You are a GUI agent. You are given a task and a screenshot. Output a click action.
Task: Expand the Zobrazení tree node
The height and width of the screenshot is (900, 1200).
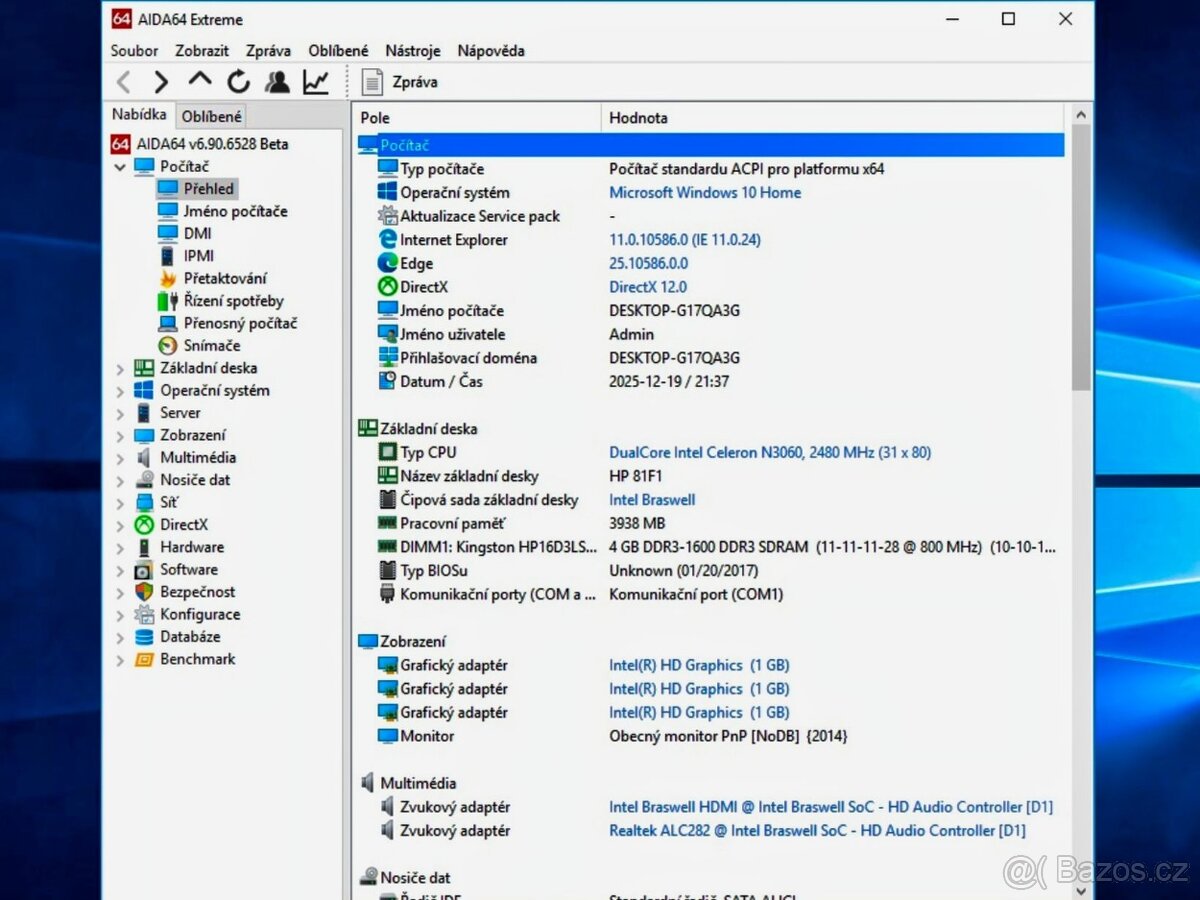pos(120,436)
